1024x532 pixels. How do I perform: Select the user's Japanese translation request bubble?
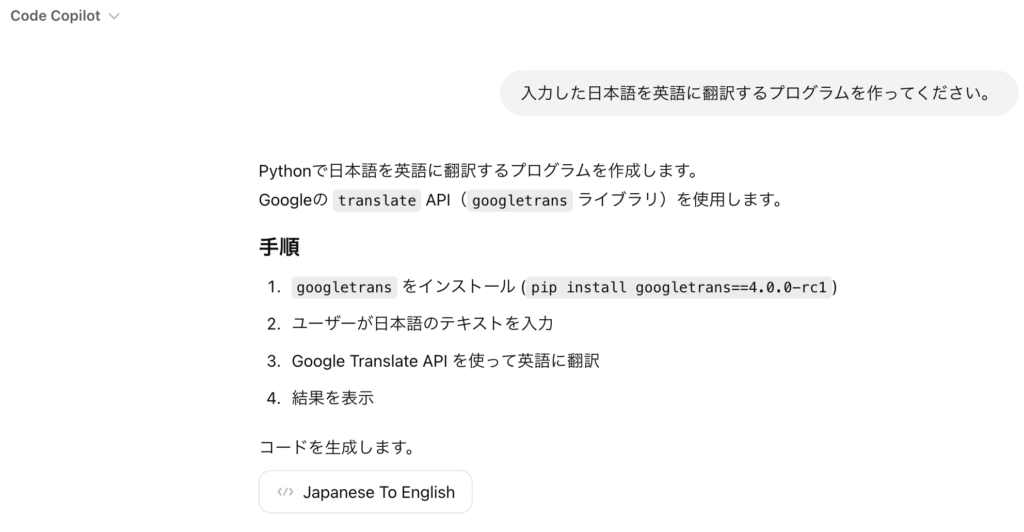point(758,93)
